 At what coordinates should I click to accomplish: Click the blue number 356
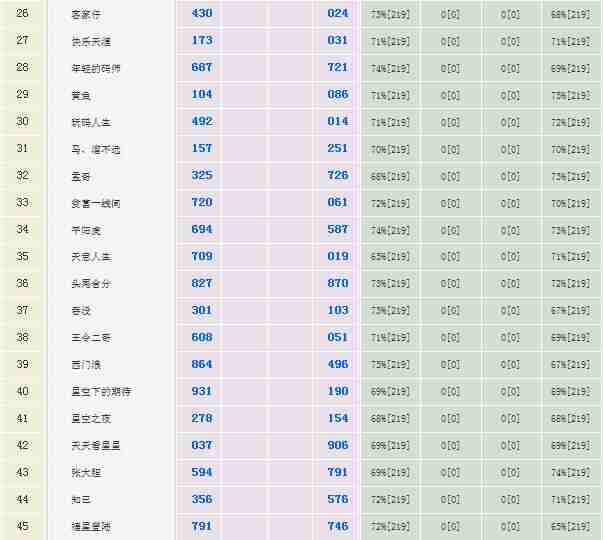click(x=202, y=500)
